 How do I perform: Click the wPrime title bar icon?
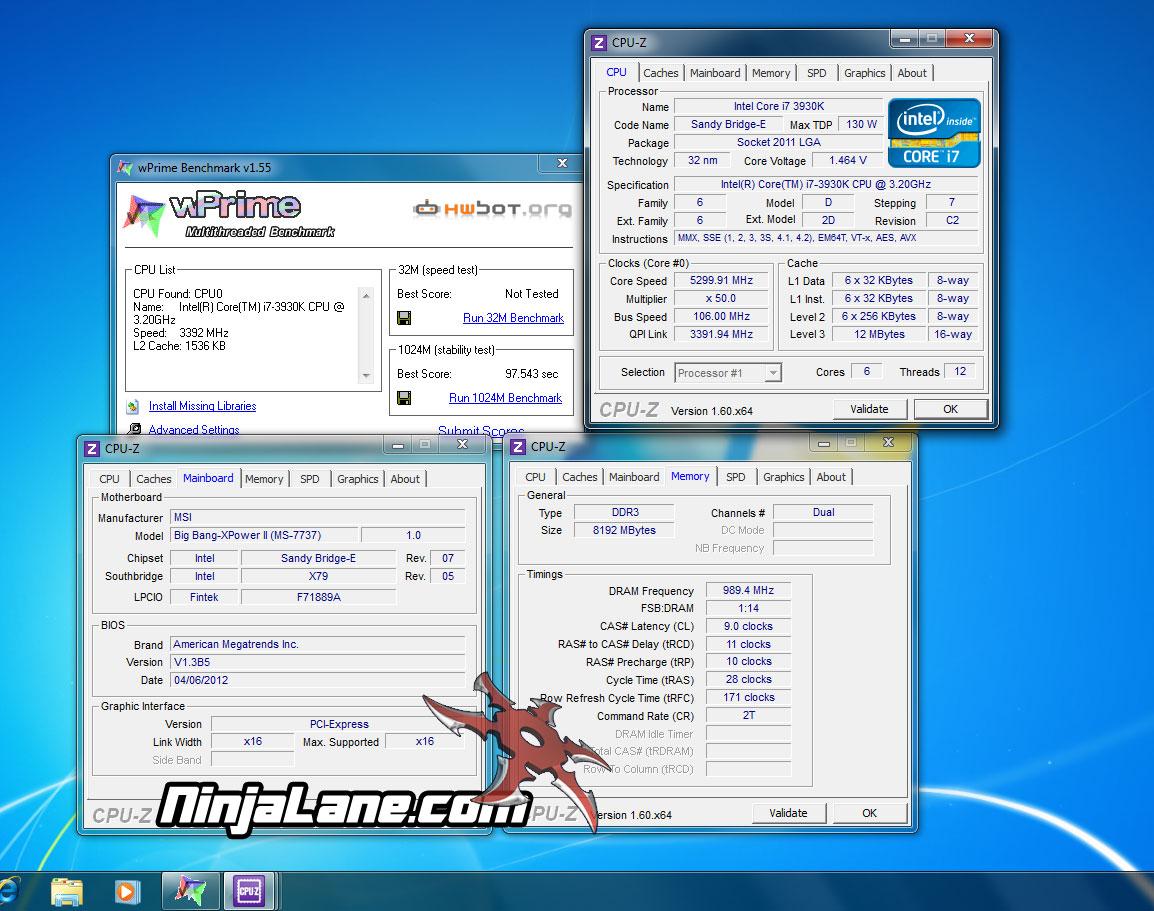pyautogui.click(x=124, y=167)
